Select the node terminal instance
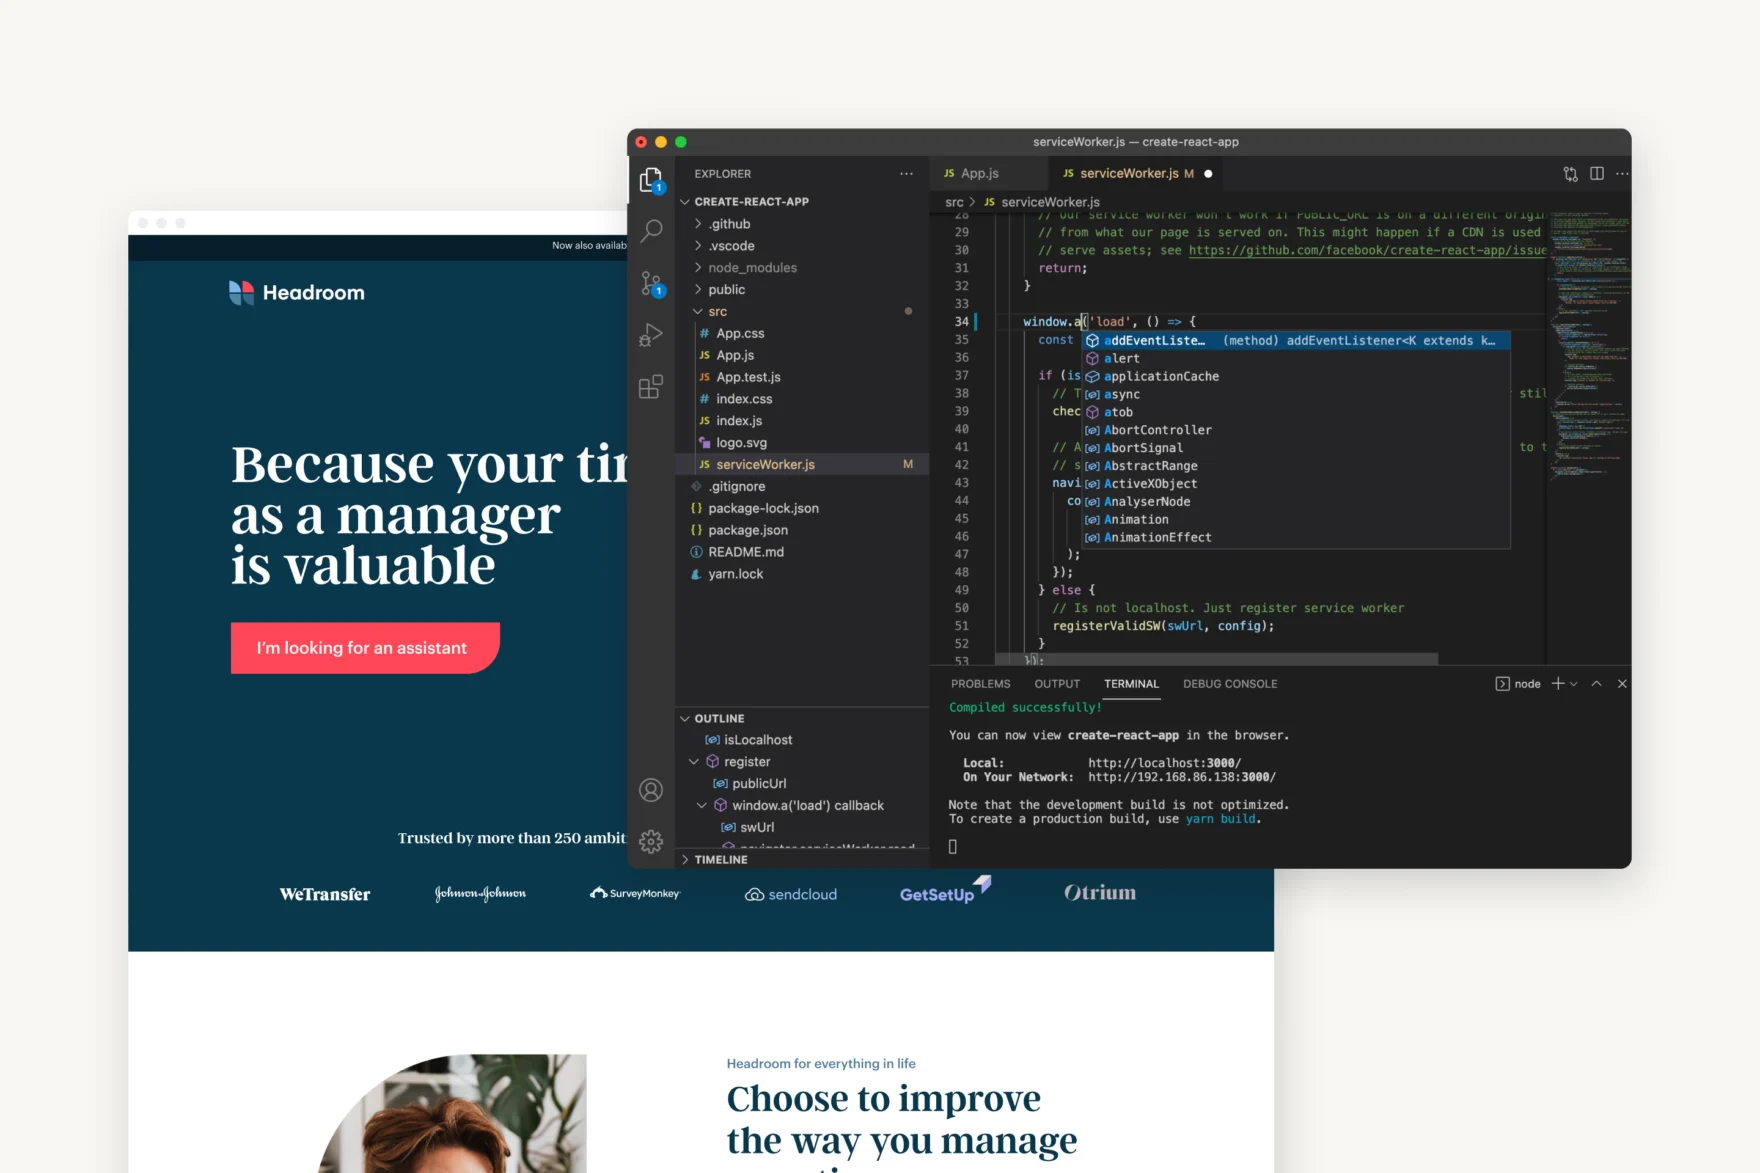This screenshot has height=1173, width=1760. (x=1518, y=684)
